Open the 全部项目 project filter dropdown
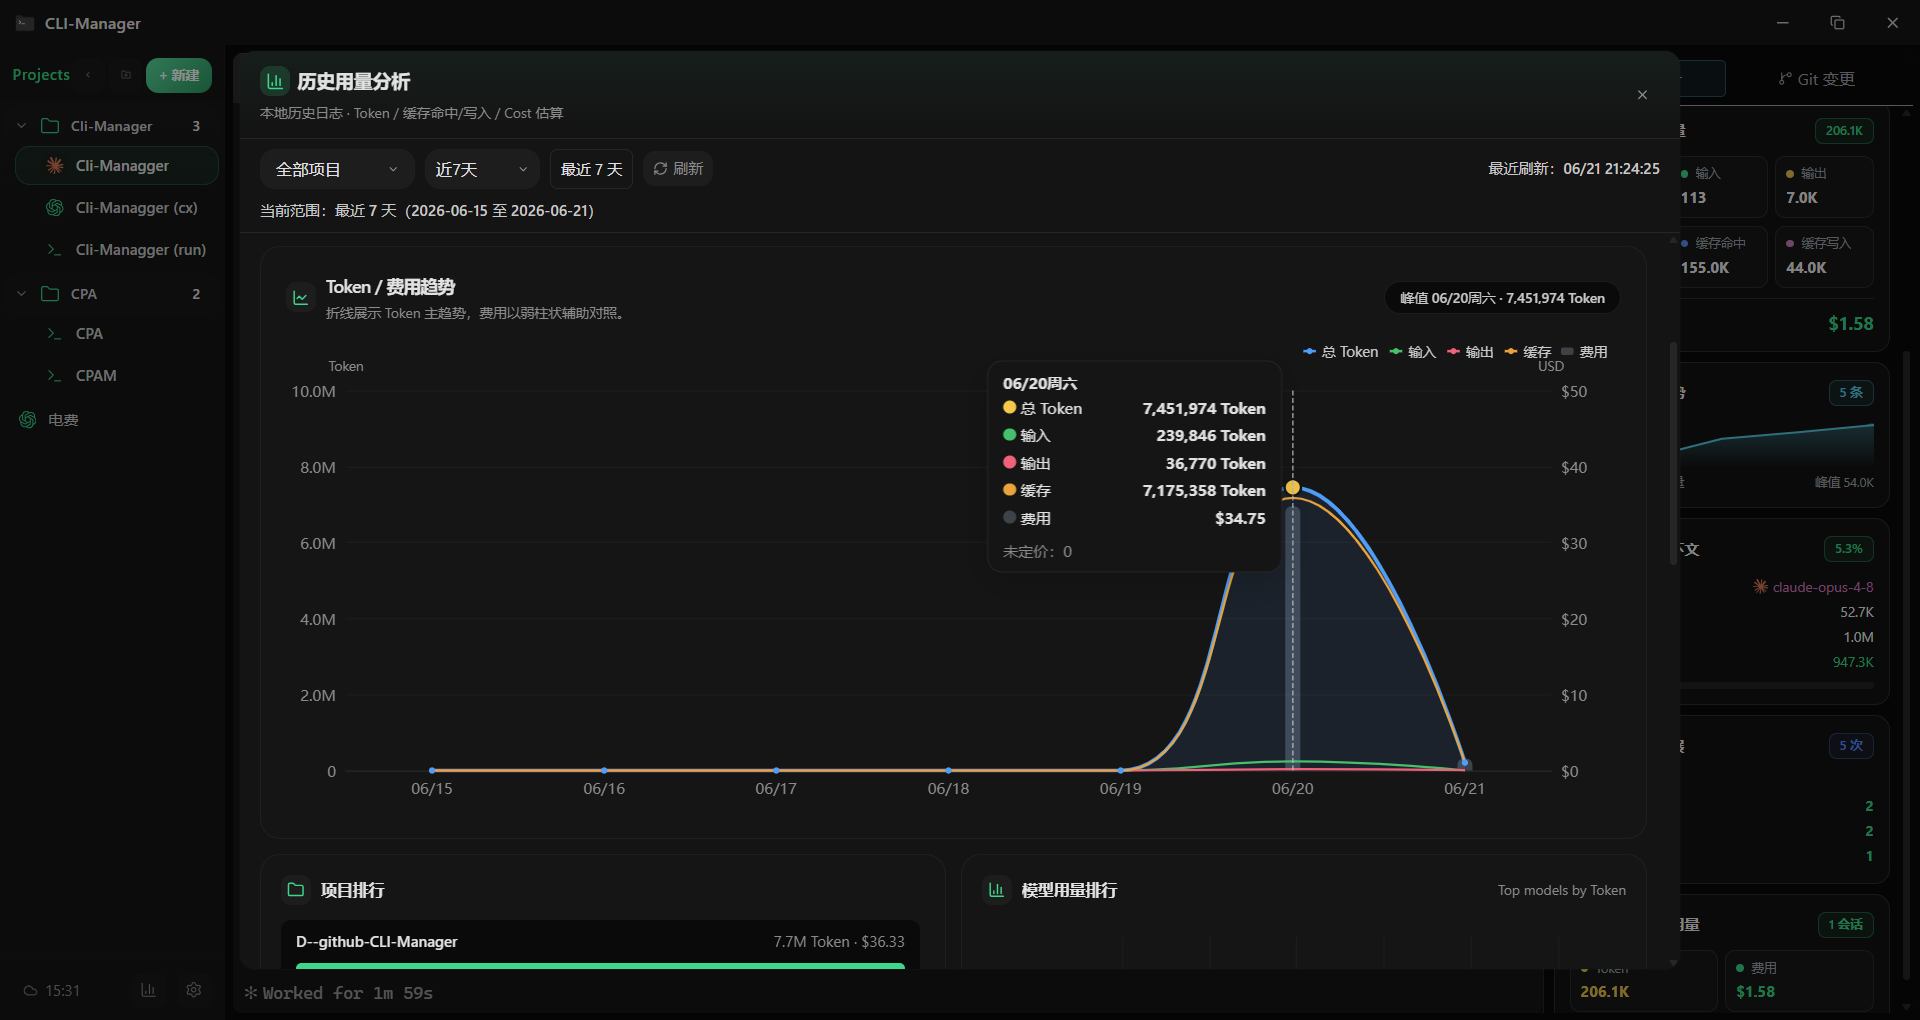 coord(337,169)
